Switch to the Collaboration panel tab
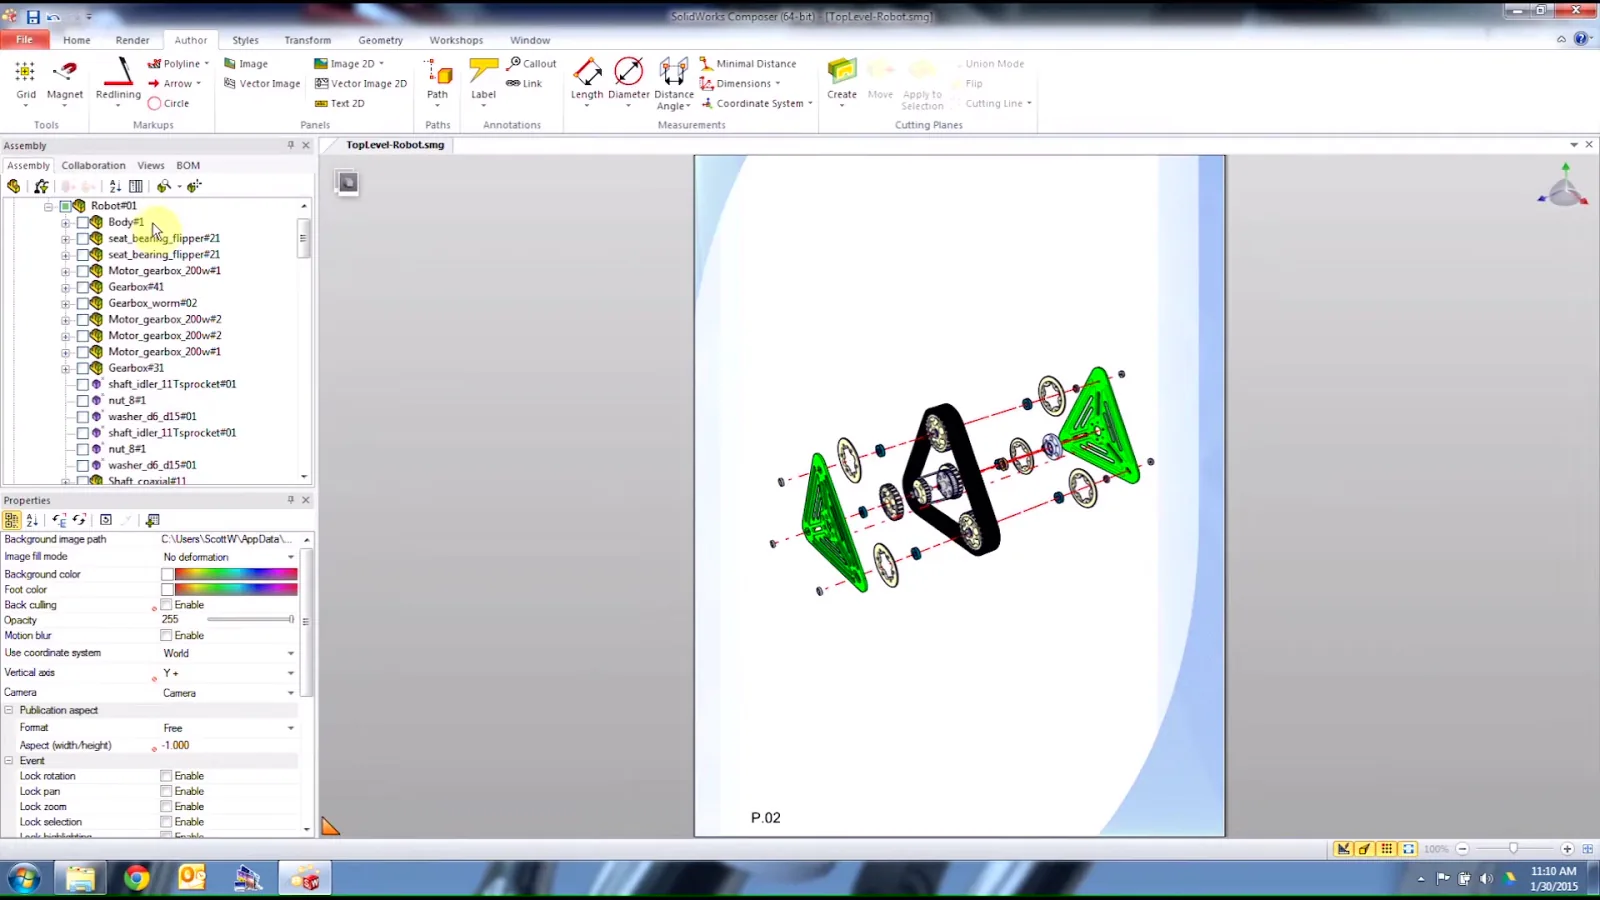Image resolution: width=1600 pixels, height=900 pixels. [93, 166]
